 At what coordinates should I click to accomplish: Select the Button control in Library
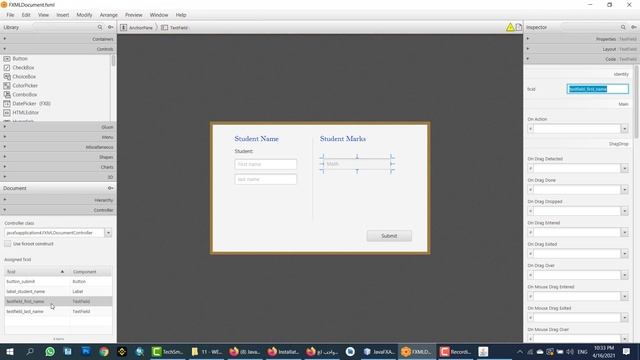20,58
